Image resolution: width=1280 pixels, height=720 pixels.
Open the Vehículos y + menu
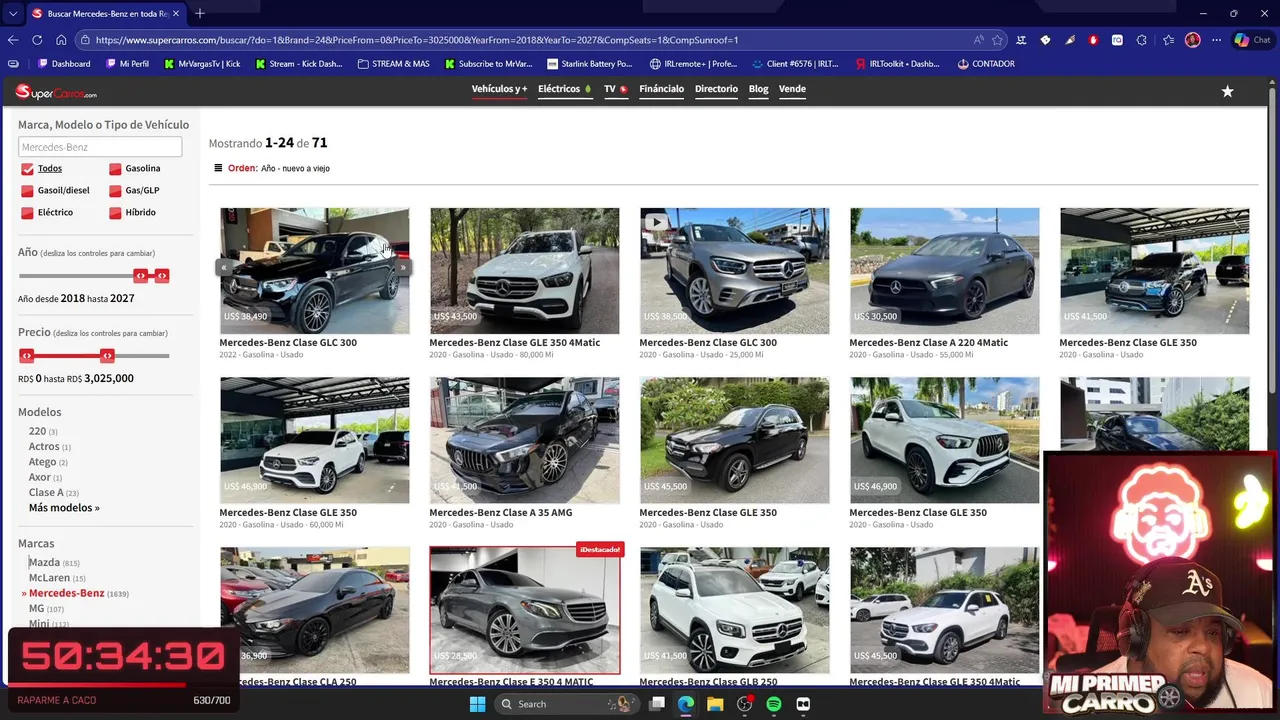click(x=499, y=89)
